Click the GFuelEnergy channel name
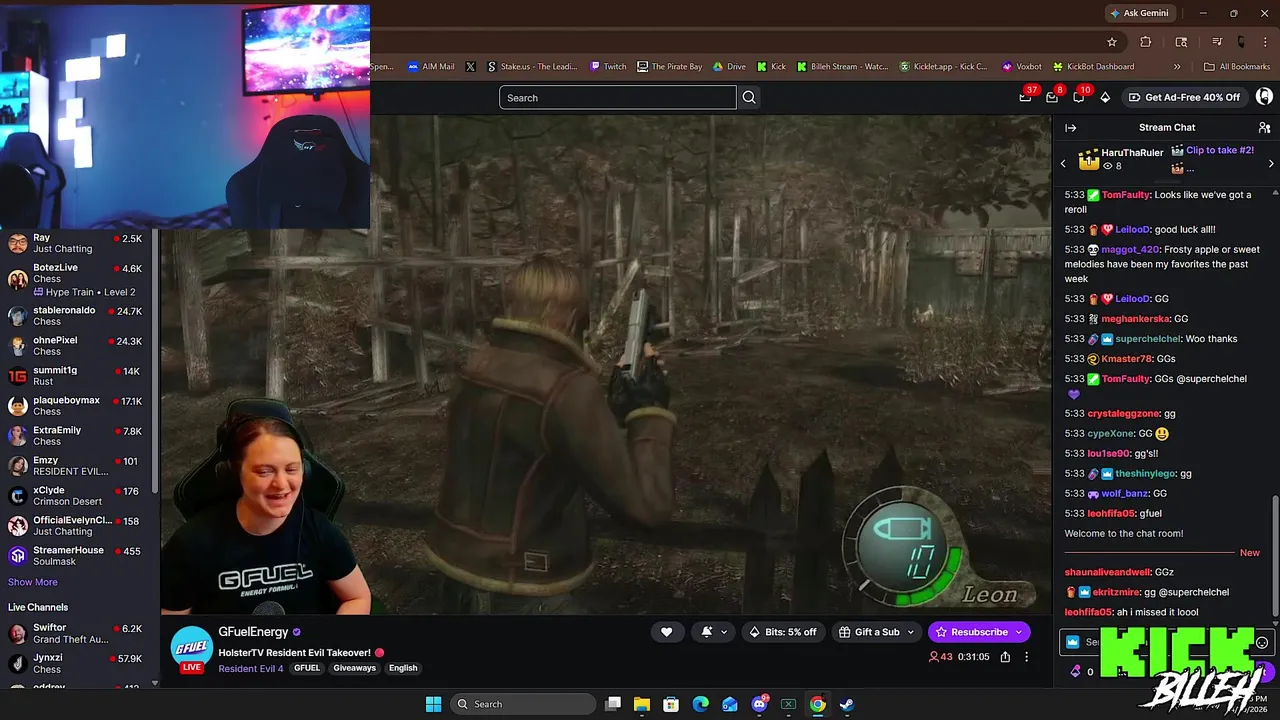1280x720 pixels. [x=253, y=632]
